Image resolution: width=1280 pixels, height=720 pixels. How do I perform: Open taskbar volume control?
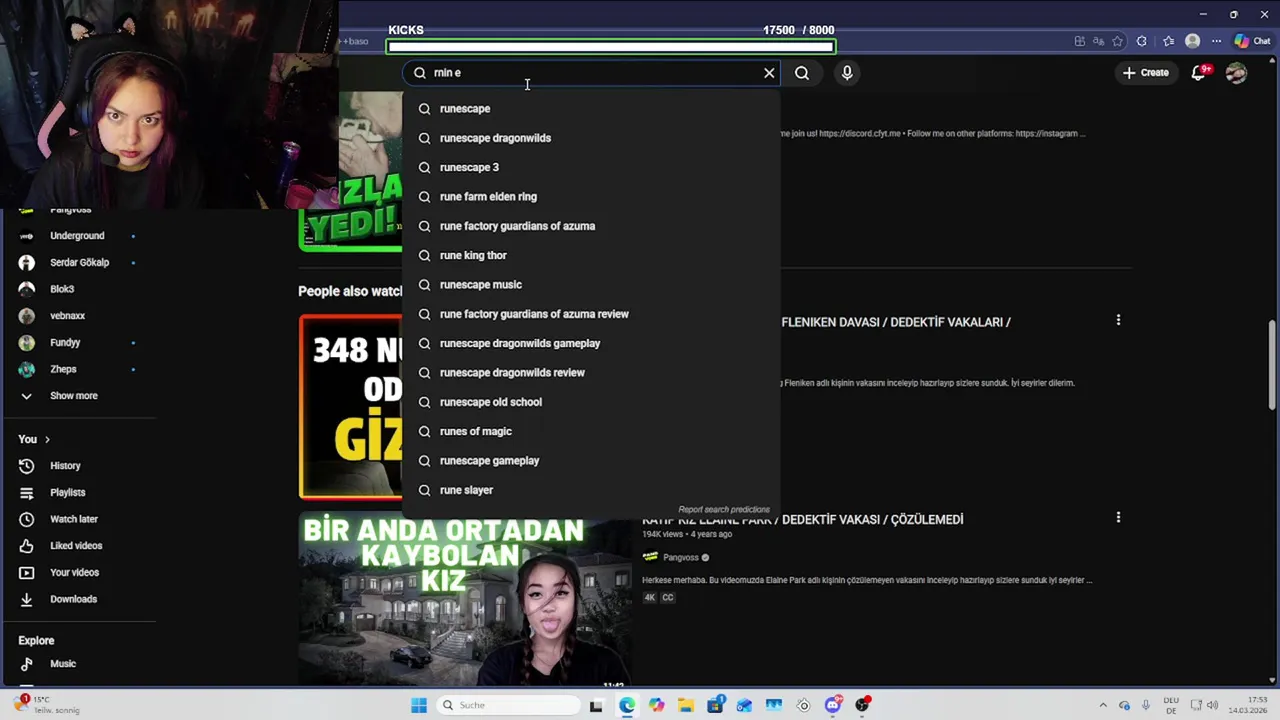(x=1212, y=705)
